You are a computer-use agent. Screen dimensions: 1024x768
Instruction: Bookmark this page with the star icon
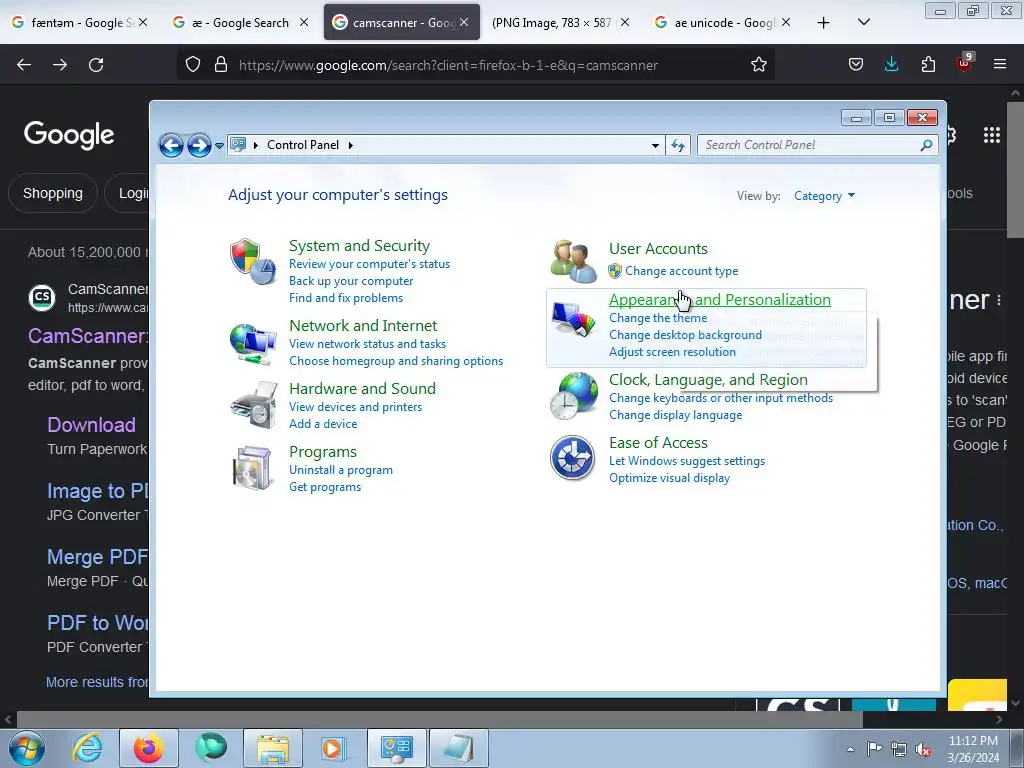pyautogui.click(x=758, y=65)
